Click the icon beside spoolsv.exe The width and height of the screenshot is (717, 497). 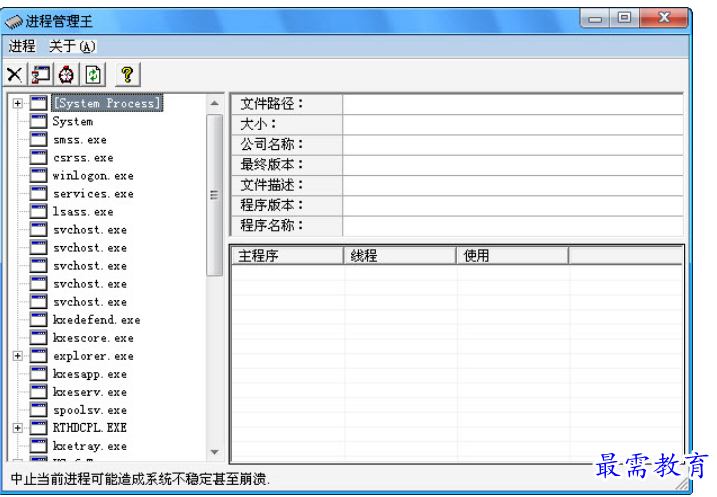(x=38, y=410)
